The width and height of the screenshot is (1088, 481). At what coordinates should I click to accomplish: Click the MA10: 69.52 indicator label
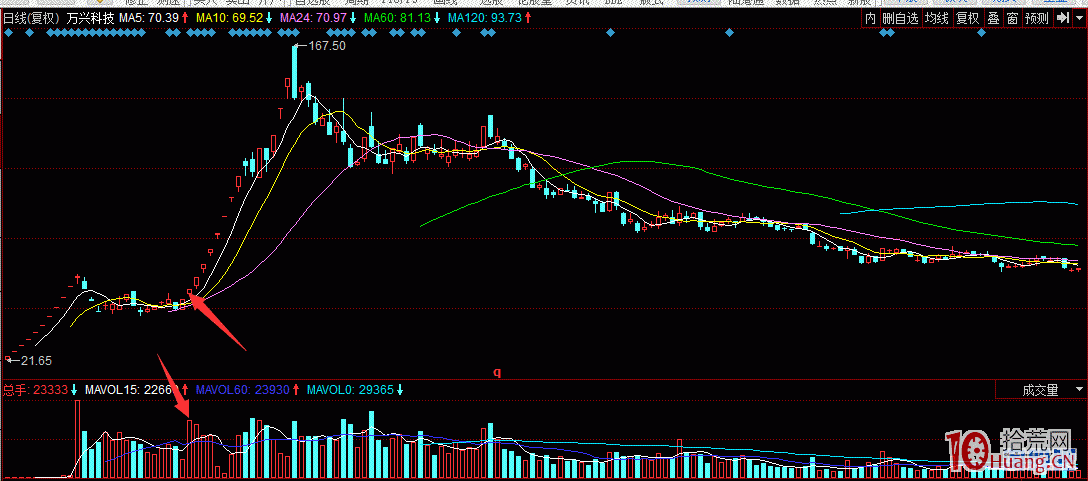coord(230,19)
